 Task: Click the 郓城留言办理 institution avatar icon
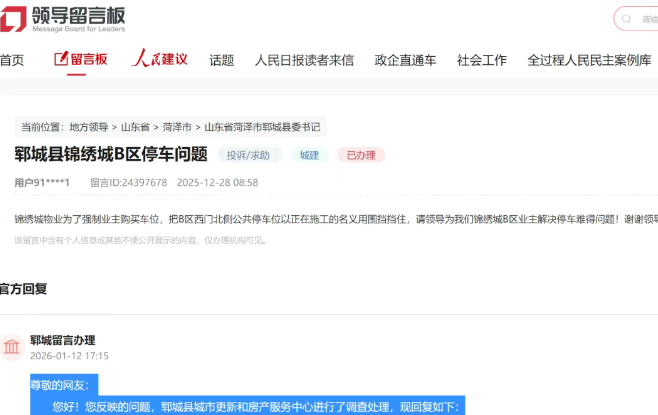pos(12,347)
